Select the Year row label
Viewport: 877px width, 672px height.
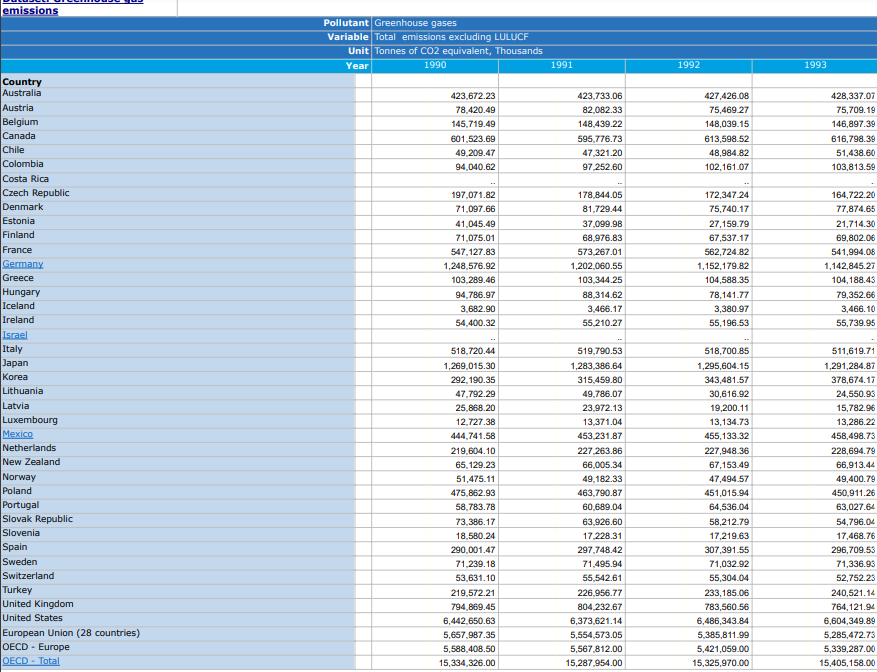click(x=357, y=65)
